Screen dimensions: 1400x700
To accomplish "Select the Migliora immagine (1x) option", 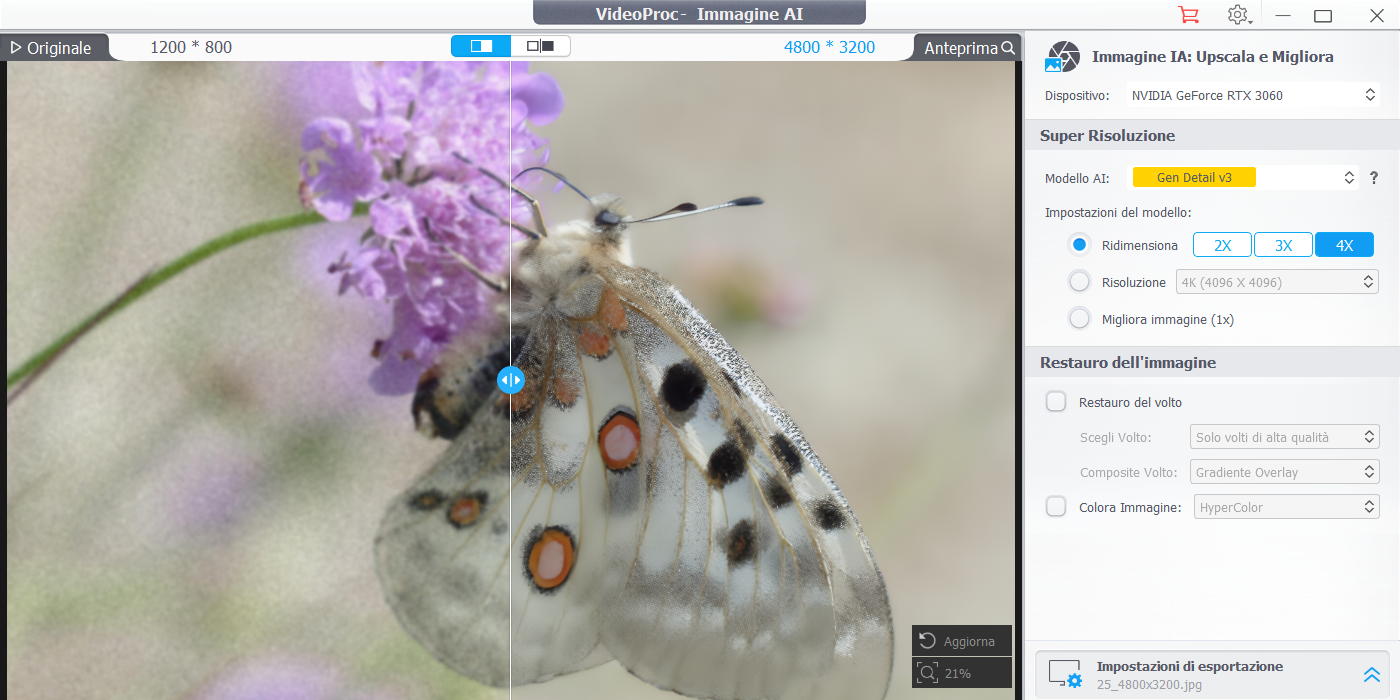I will click(x=1079, y=319).
